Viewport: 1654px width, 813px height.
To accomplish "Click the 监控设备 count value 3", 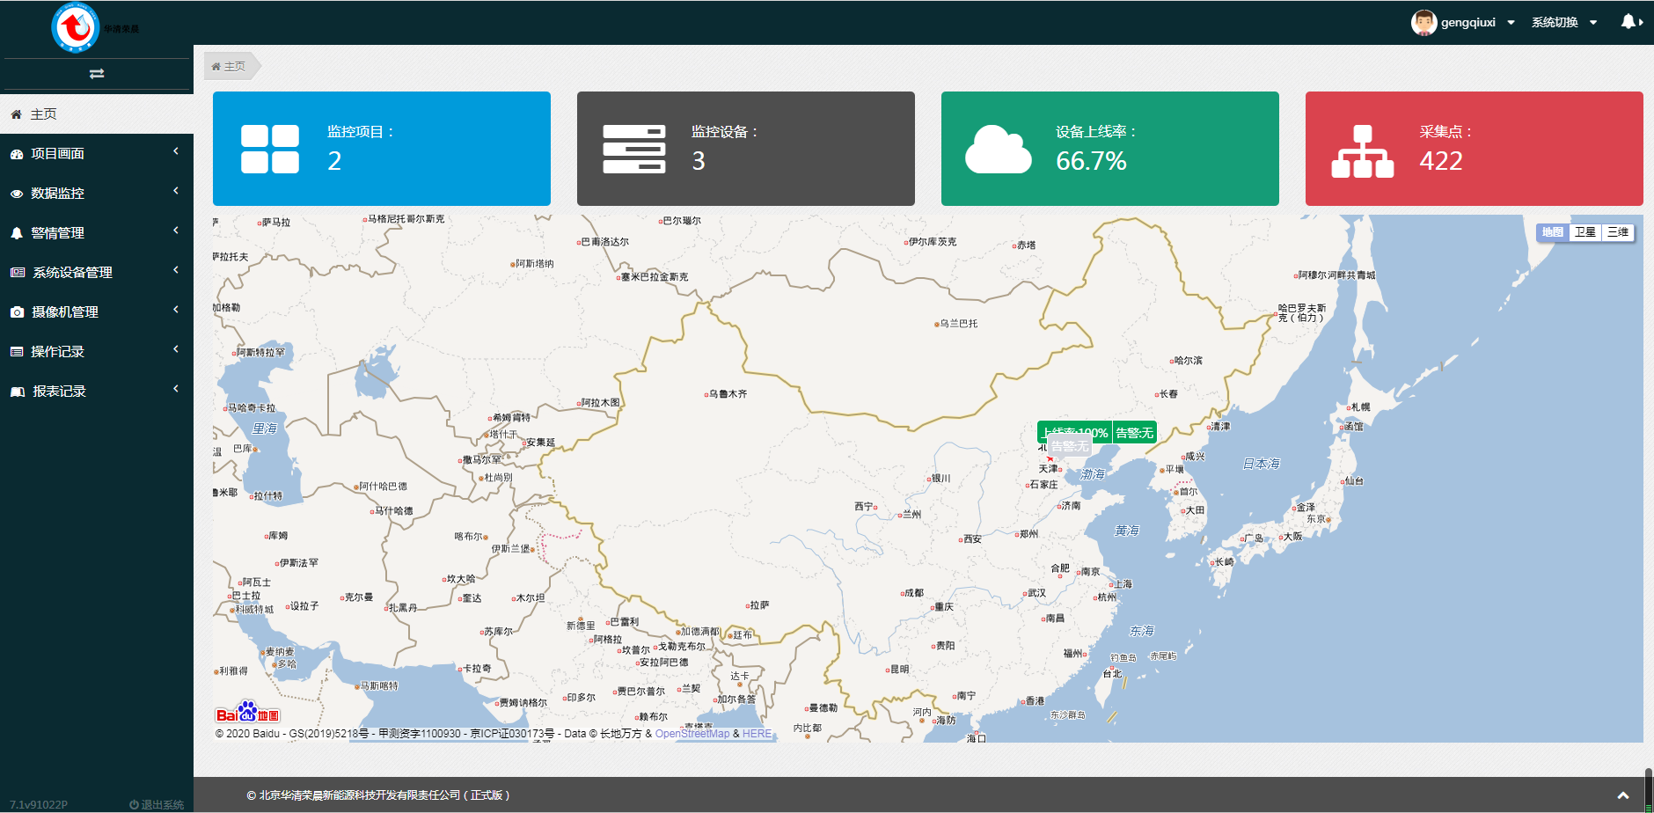I will click(x=698, y=161).
